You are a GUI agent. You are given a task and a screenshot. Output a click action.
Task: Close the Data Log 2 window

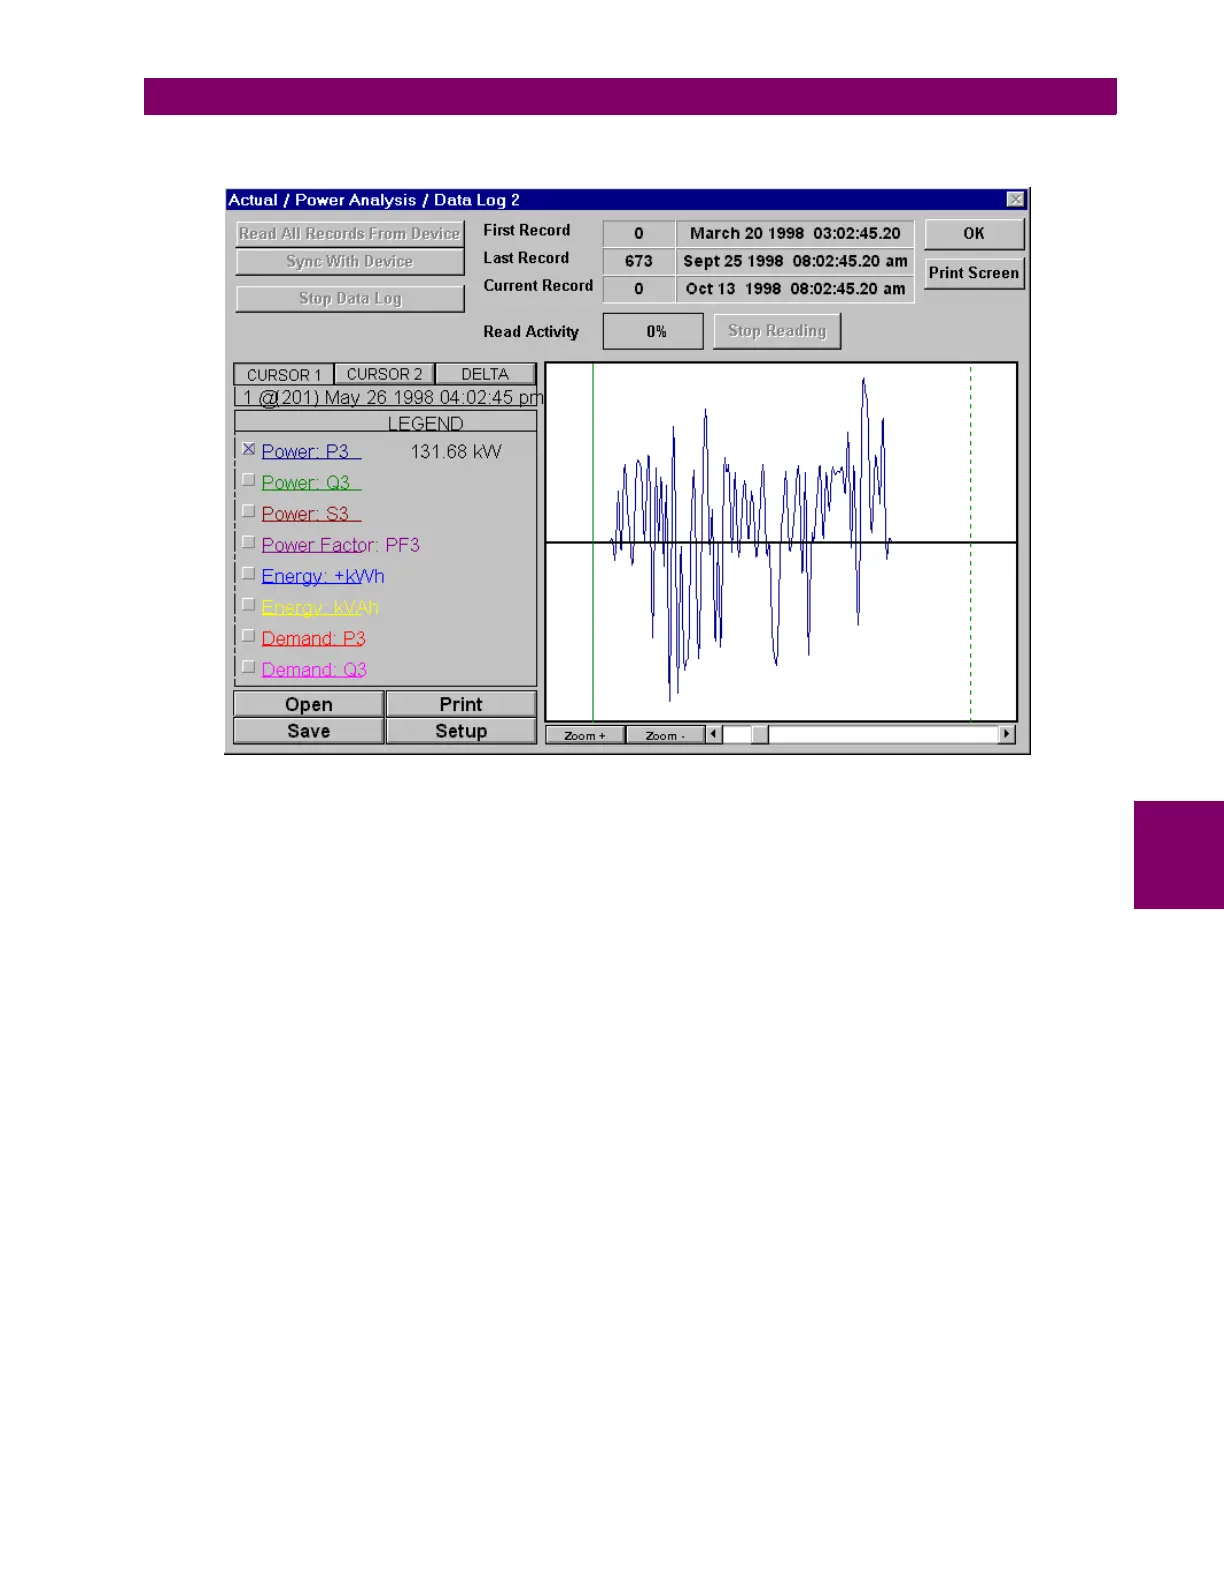1015,199
